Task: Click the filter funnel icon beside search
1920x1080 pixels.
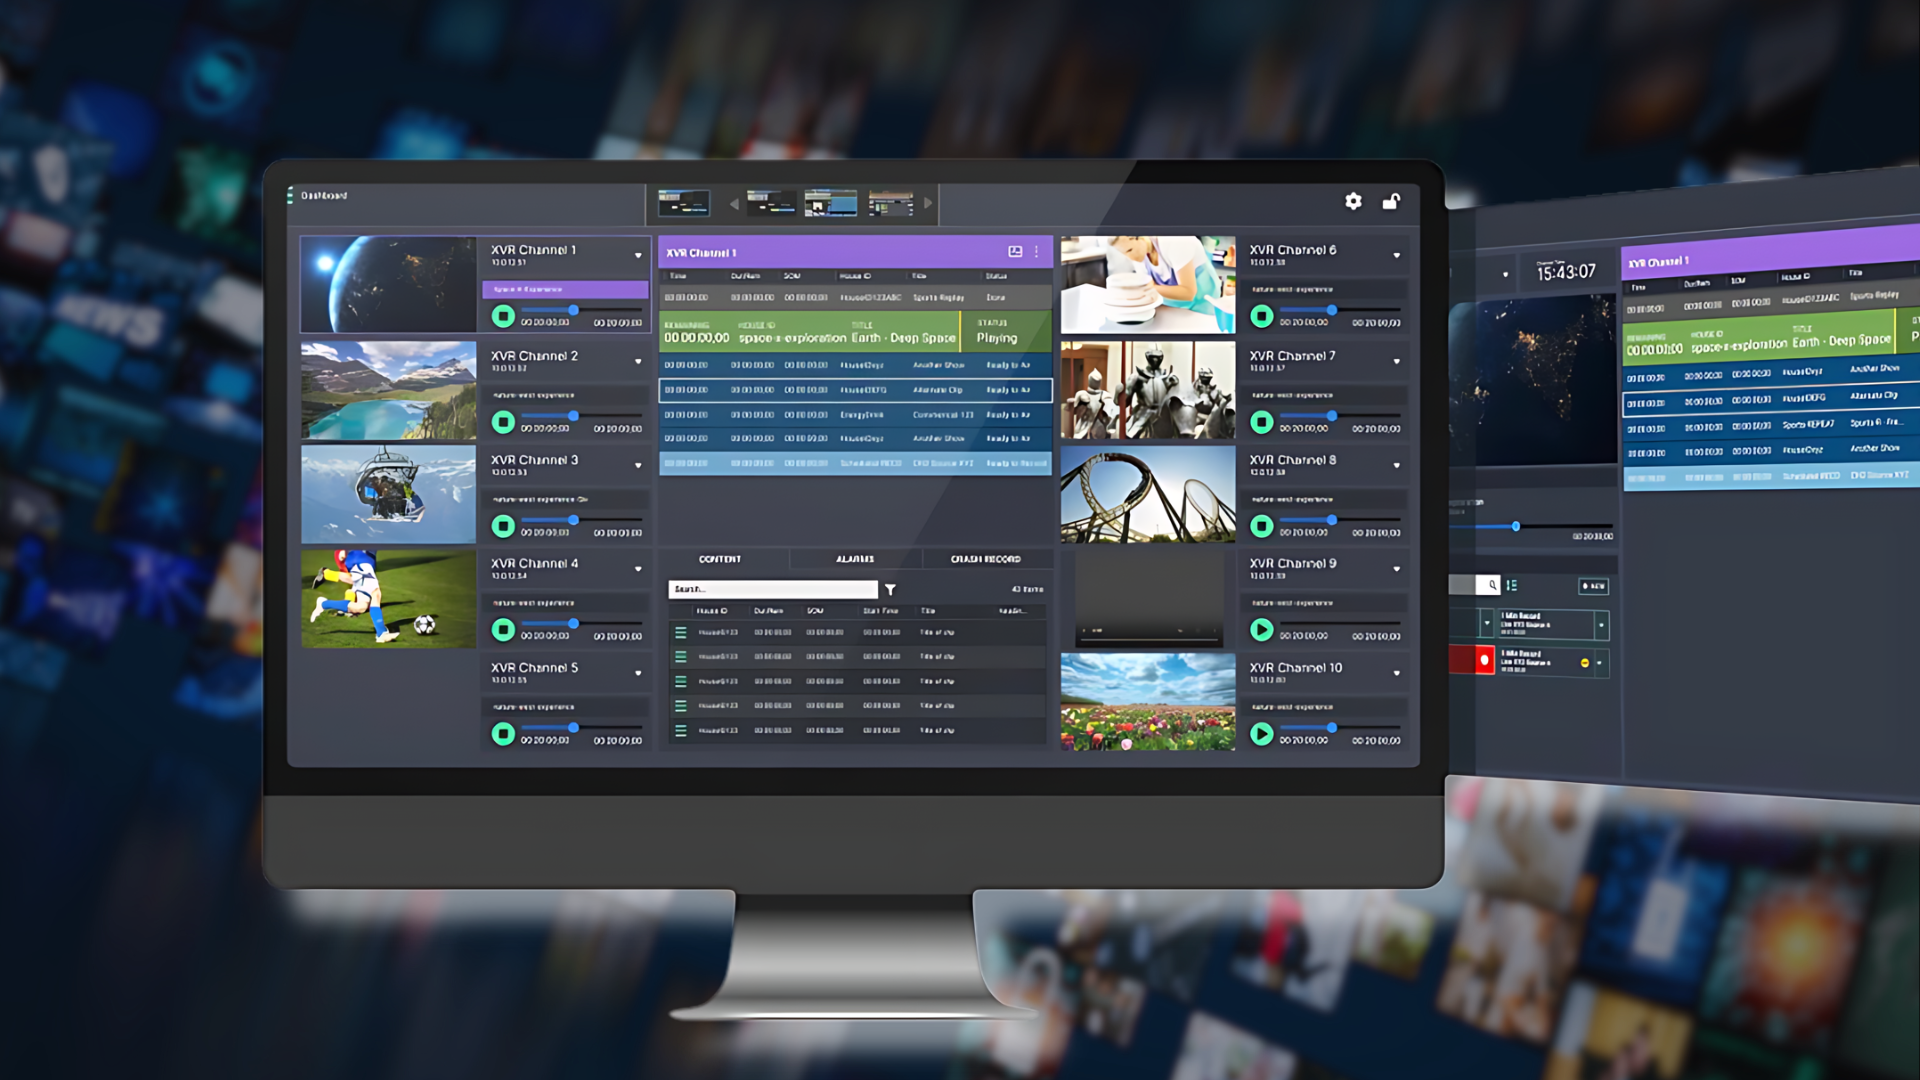Action: pos(890,590)
